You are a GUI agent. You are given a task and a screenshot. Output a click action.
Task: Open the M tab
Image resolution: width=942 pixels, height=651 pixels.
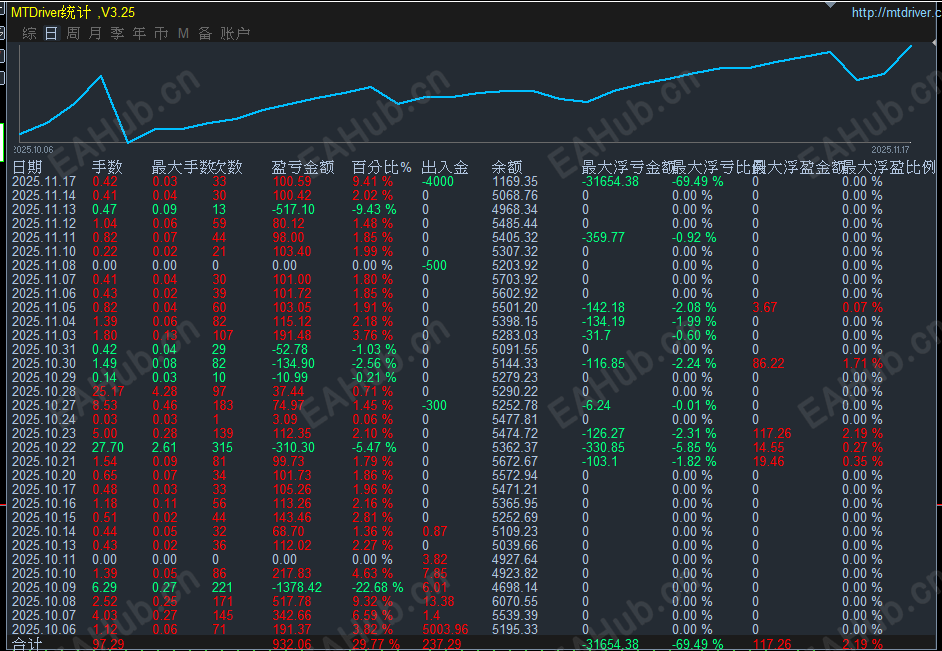tap(183, 33)
